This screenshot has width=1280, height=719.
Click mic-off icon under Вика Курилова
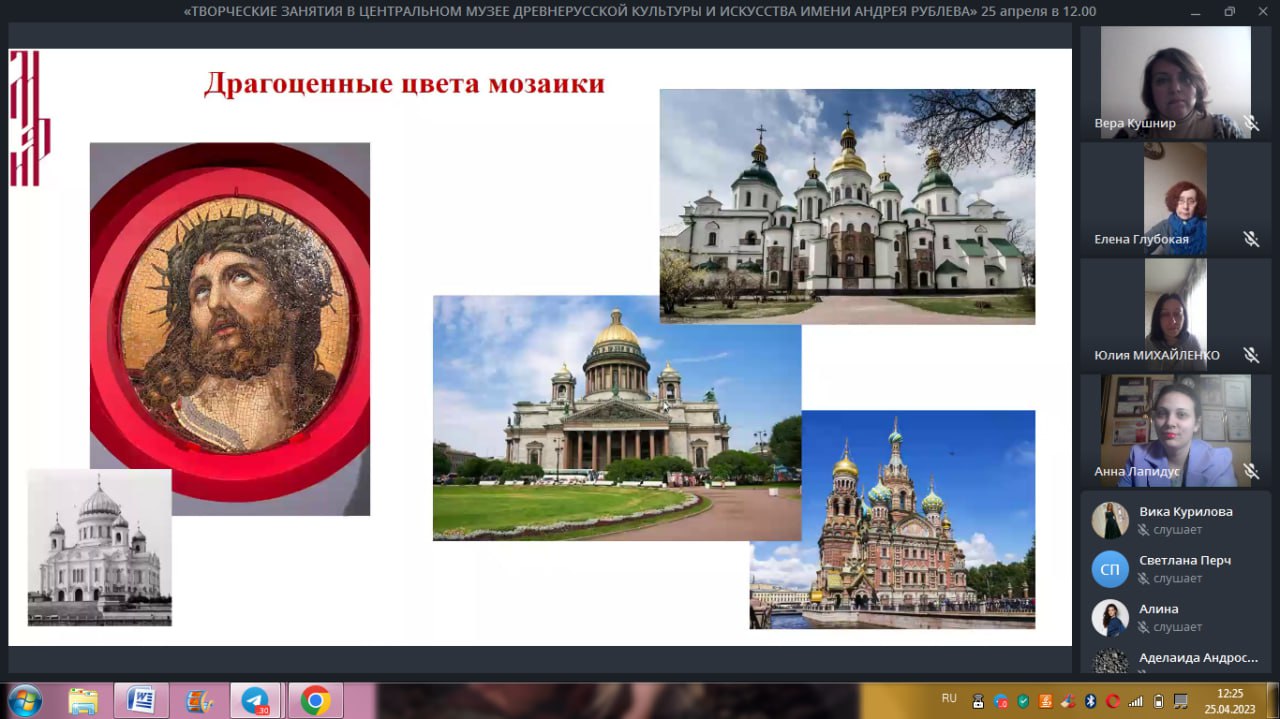1144,530
